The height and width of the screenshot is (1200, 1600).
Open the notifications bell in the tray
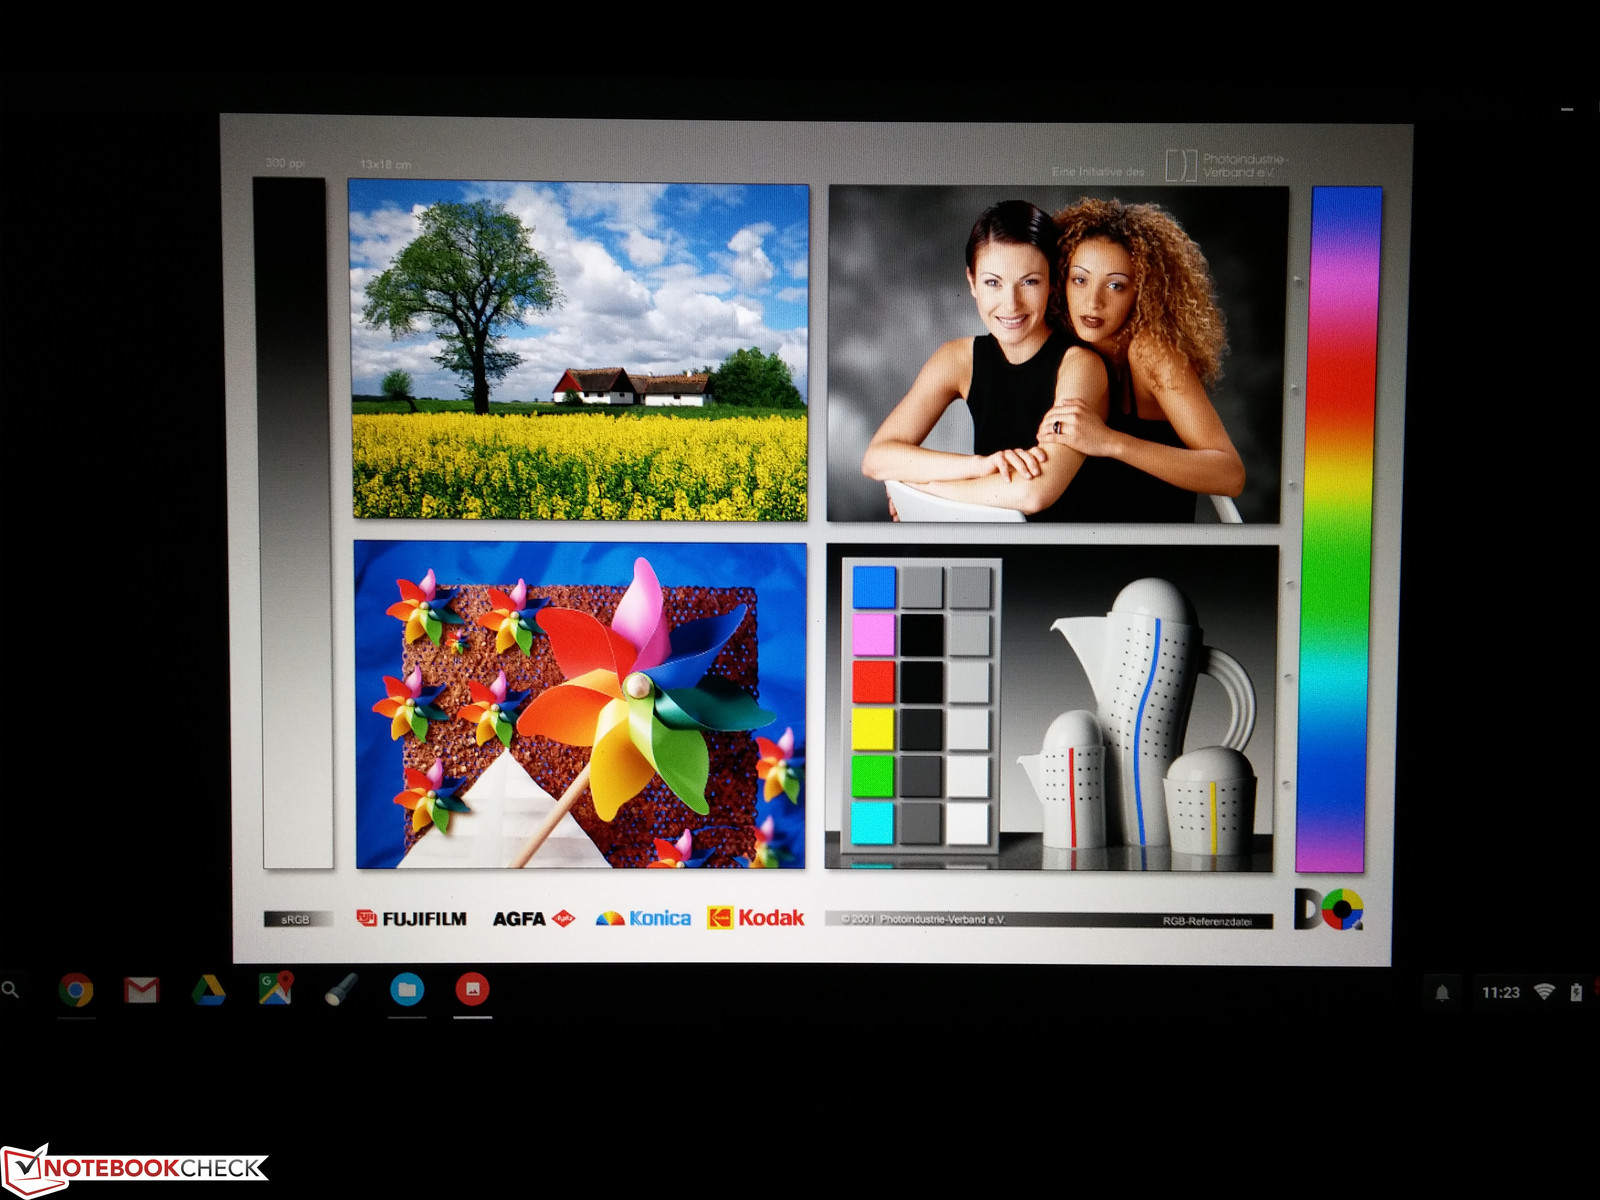pyautogui.click(x=1442, y=992)
